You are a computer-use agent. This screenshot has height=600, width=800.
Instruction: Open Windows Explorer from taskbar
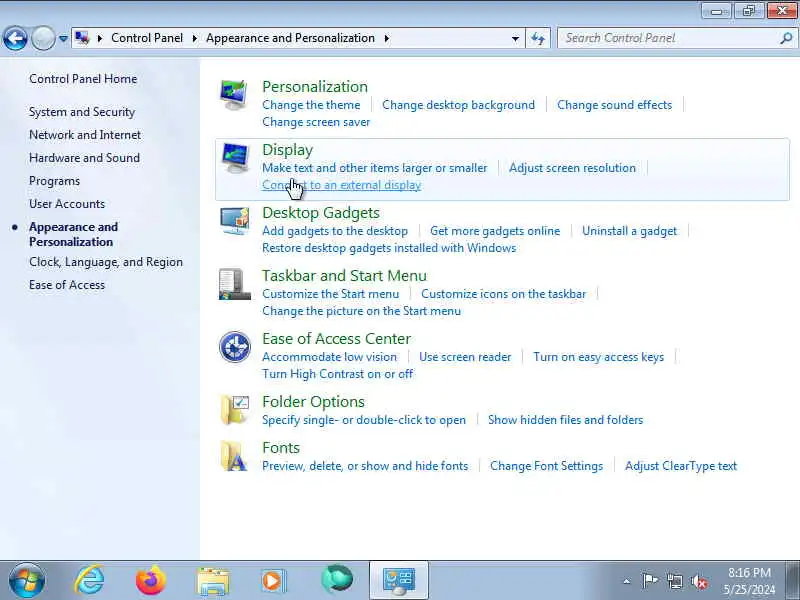(x=213, y=581)
